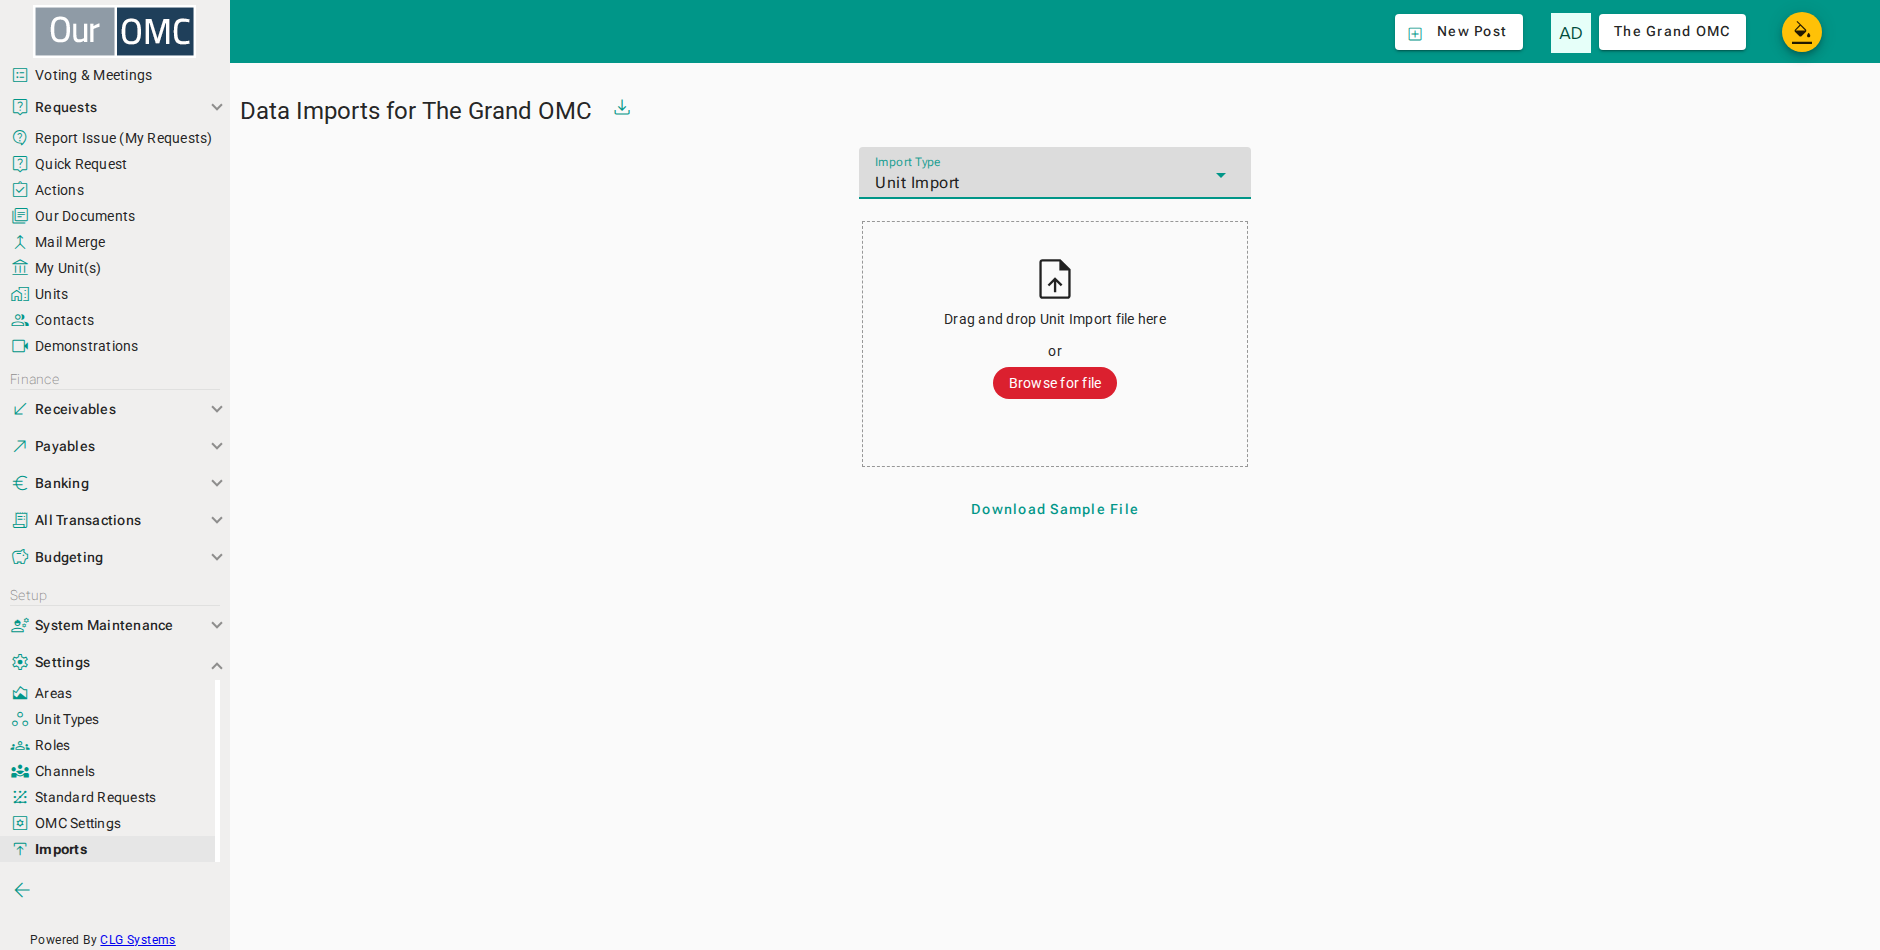This screenshot has height=950, width=1880.
Task: Click the Contacts people icon
Action: pos(20,320)
